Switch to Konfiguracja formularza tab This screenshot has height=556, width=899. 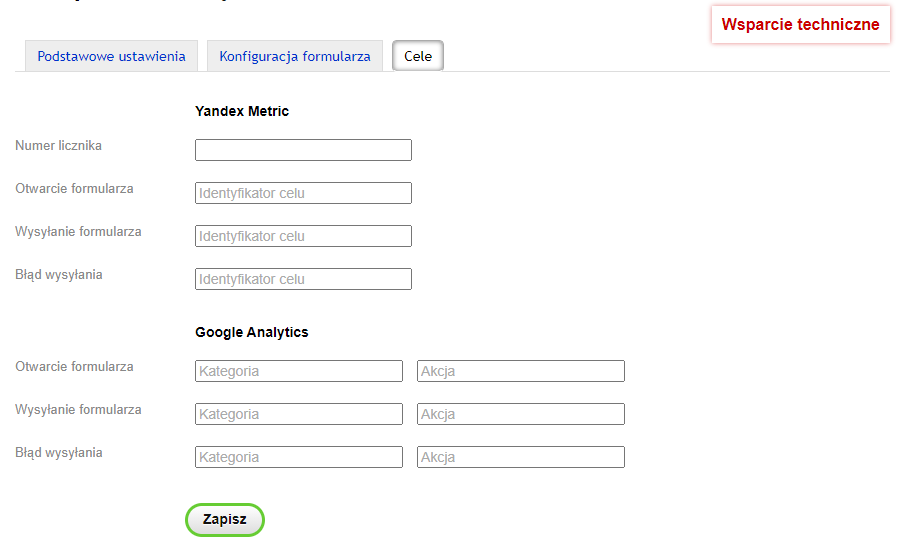point(295,56)
